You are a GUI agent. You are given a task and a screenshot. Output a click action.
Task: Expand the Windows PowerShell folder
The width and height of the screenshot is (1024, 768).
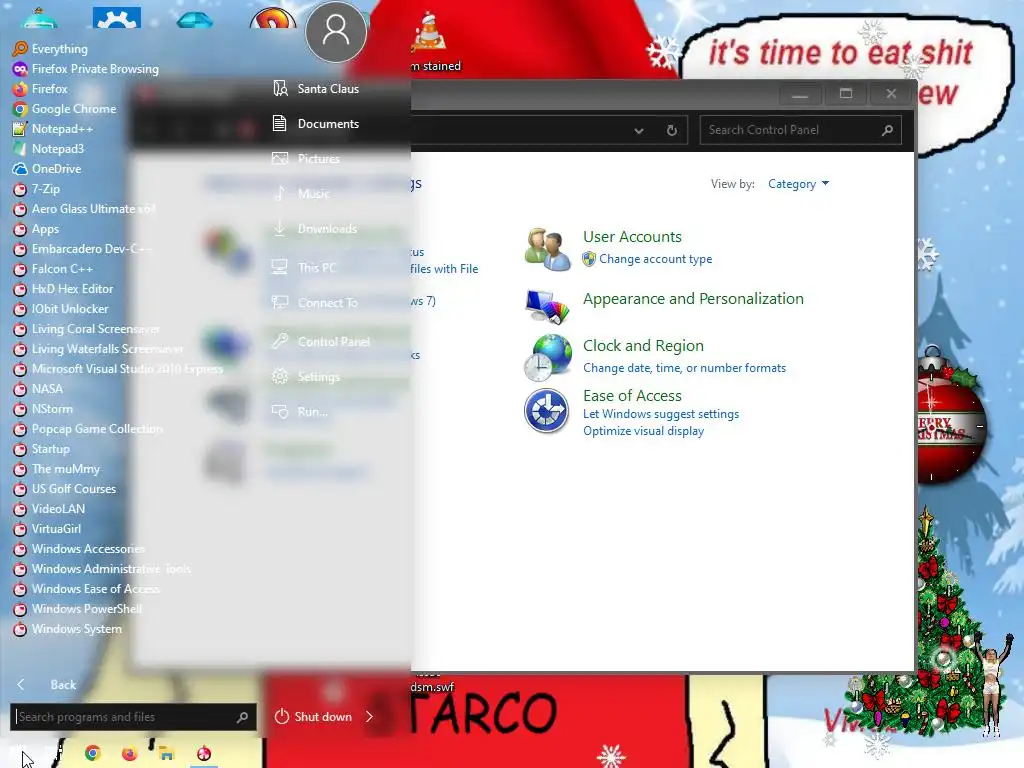77,609
